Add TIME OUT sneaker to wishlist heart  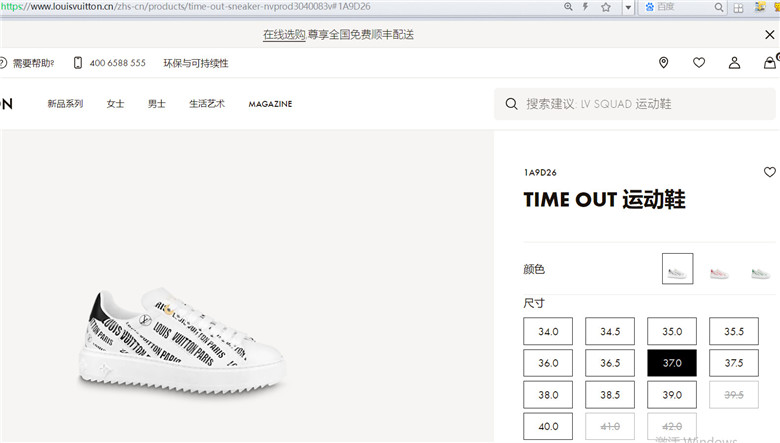[x=770, y=172]
